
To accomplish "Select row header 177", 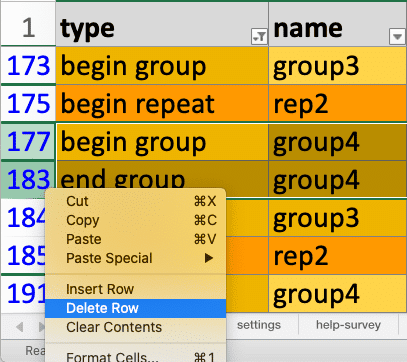I will coord(28,142).
